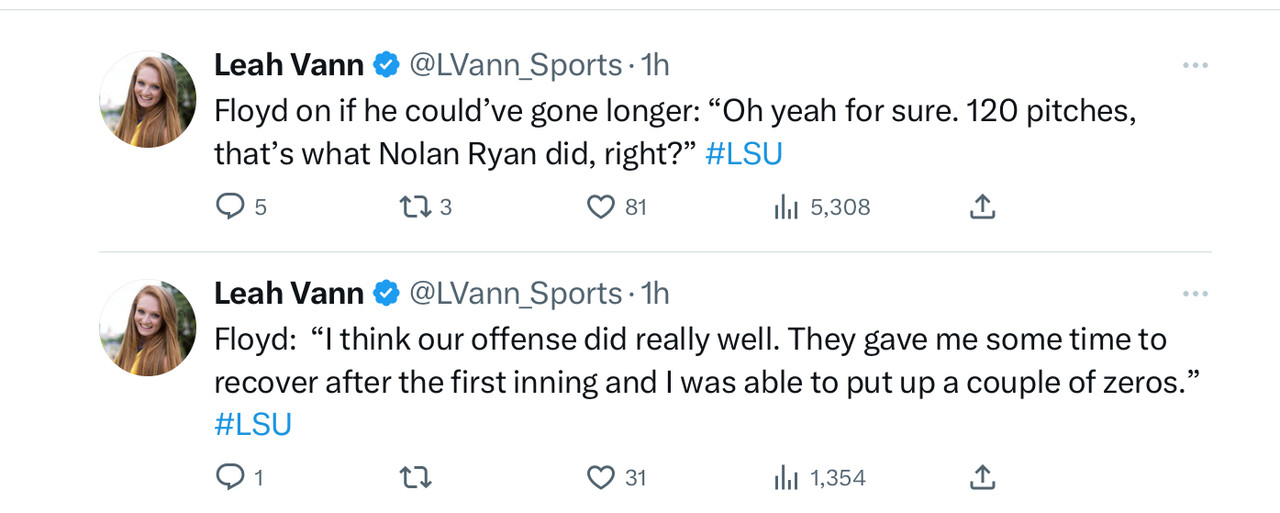View analytics showing 1,354 views
Viewport: 1280px width, 513px height.
[x=786, y=478]
